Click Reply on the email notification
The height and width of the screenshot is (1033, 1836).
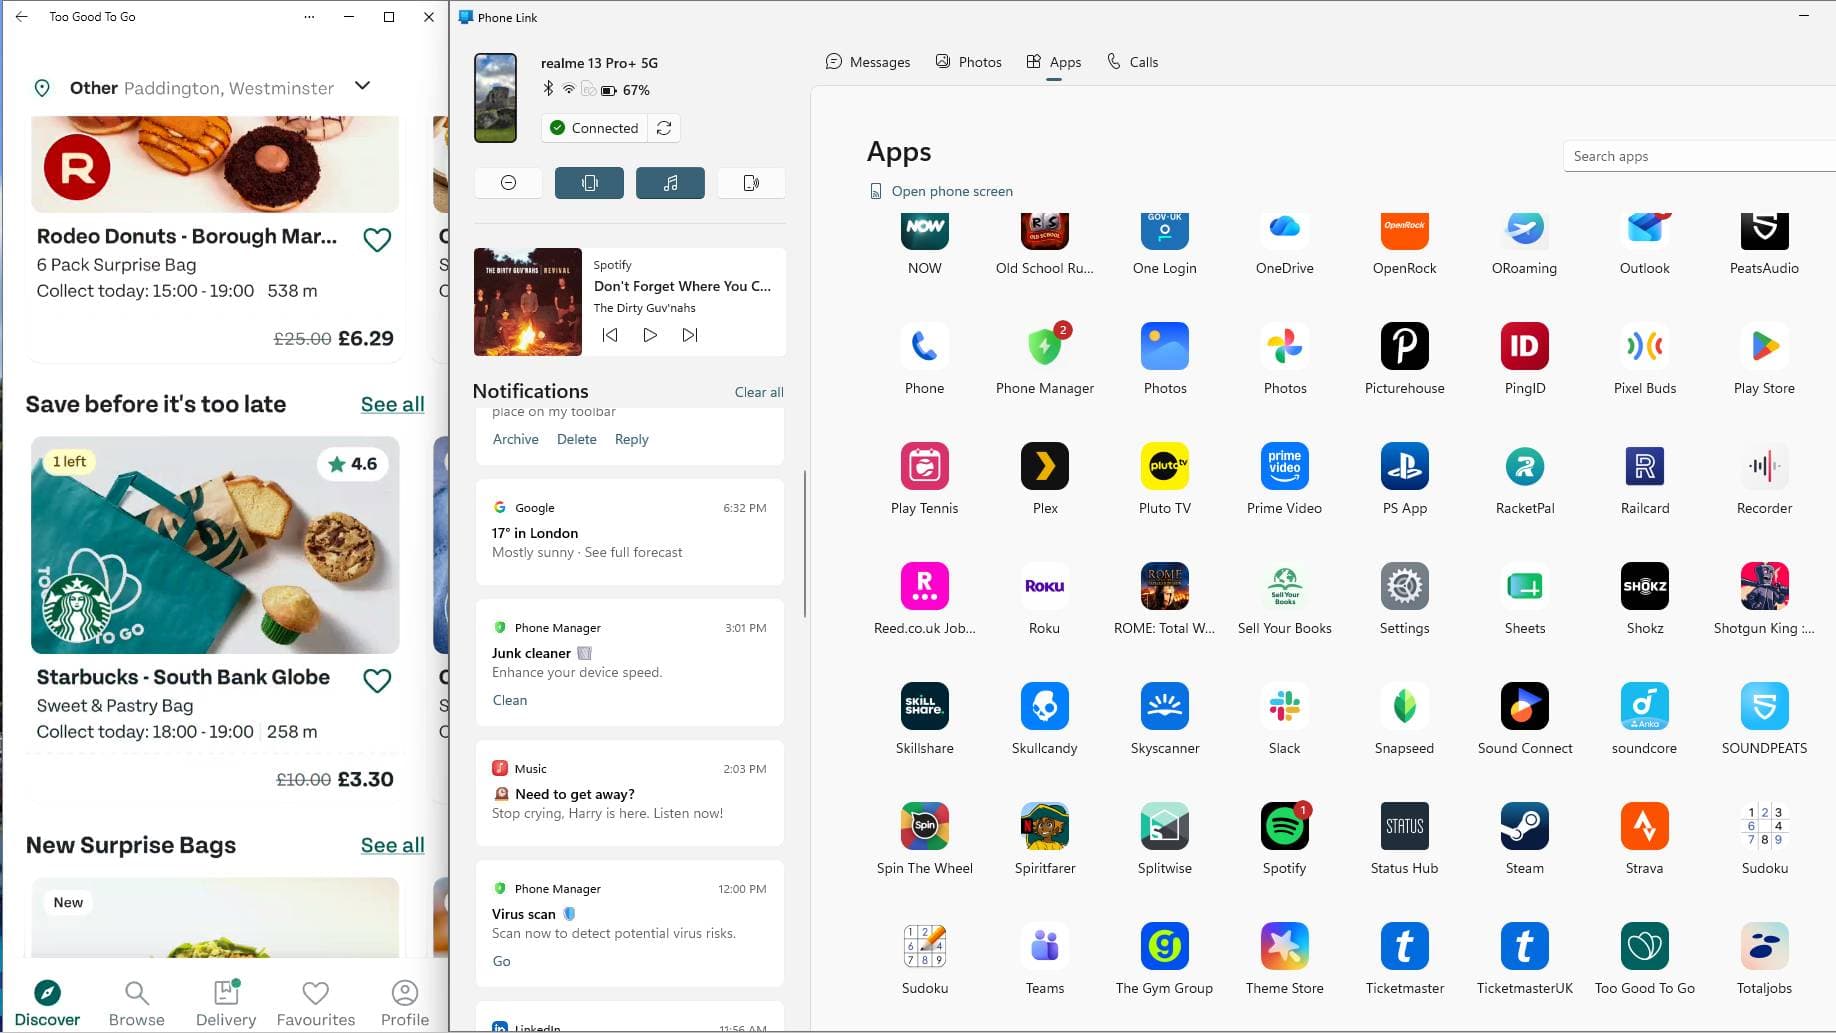pyautogui.click(x=631, y=439)
